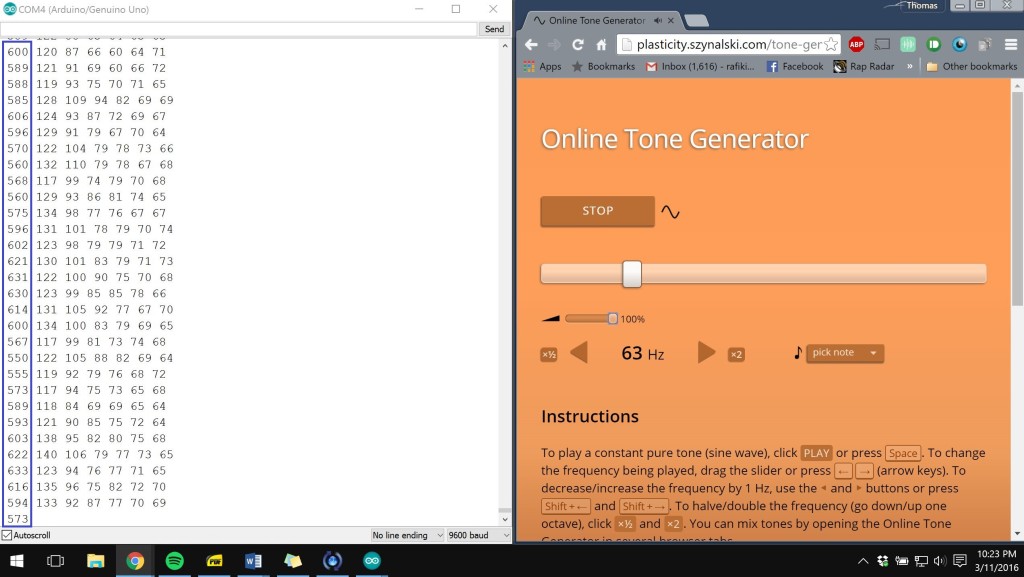Click Send in the serial monitor
This screenshot has width=1024, height=577.
pos(494,29)
